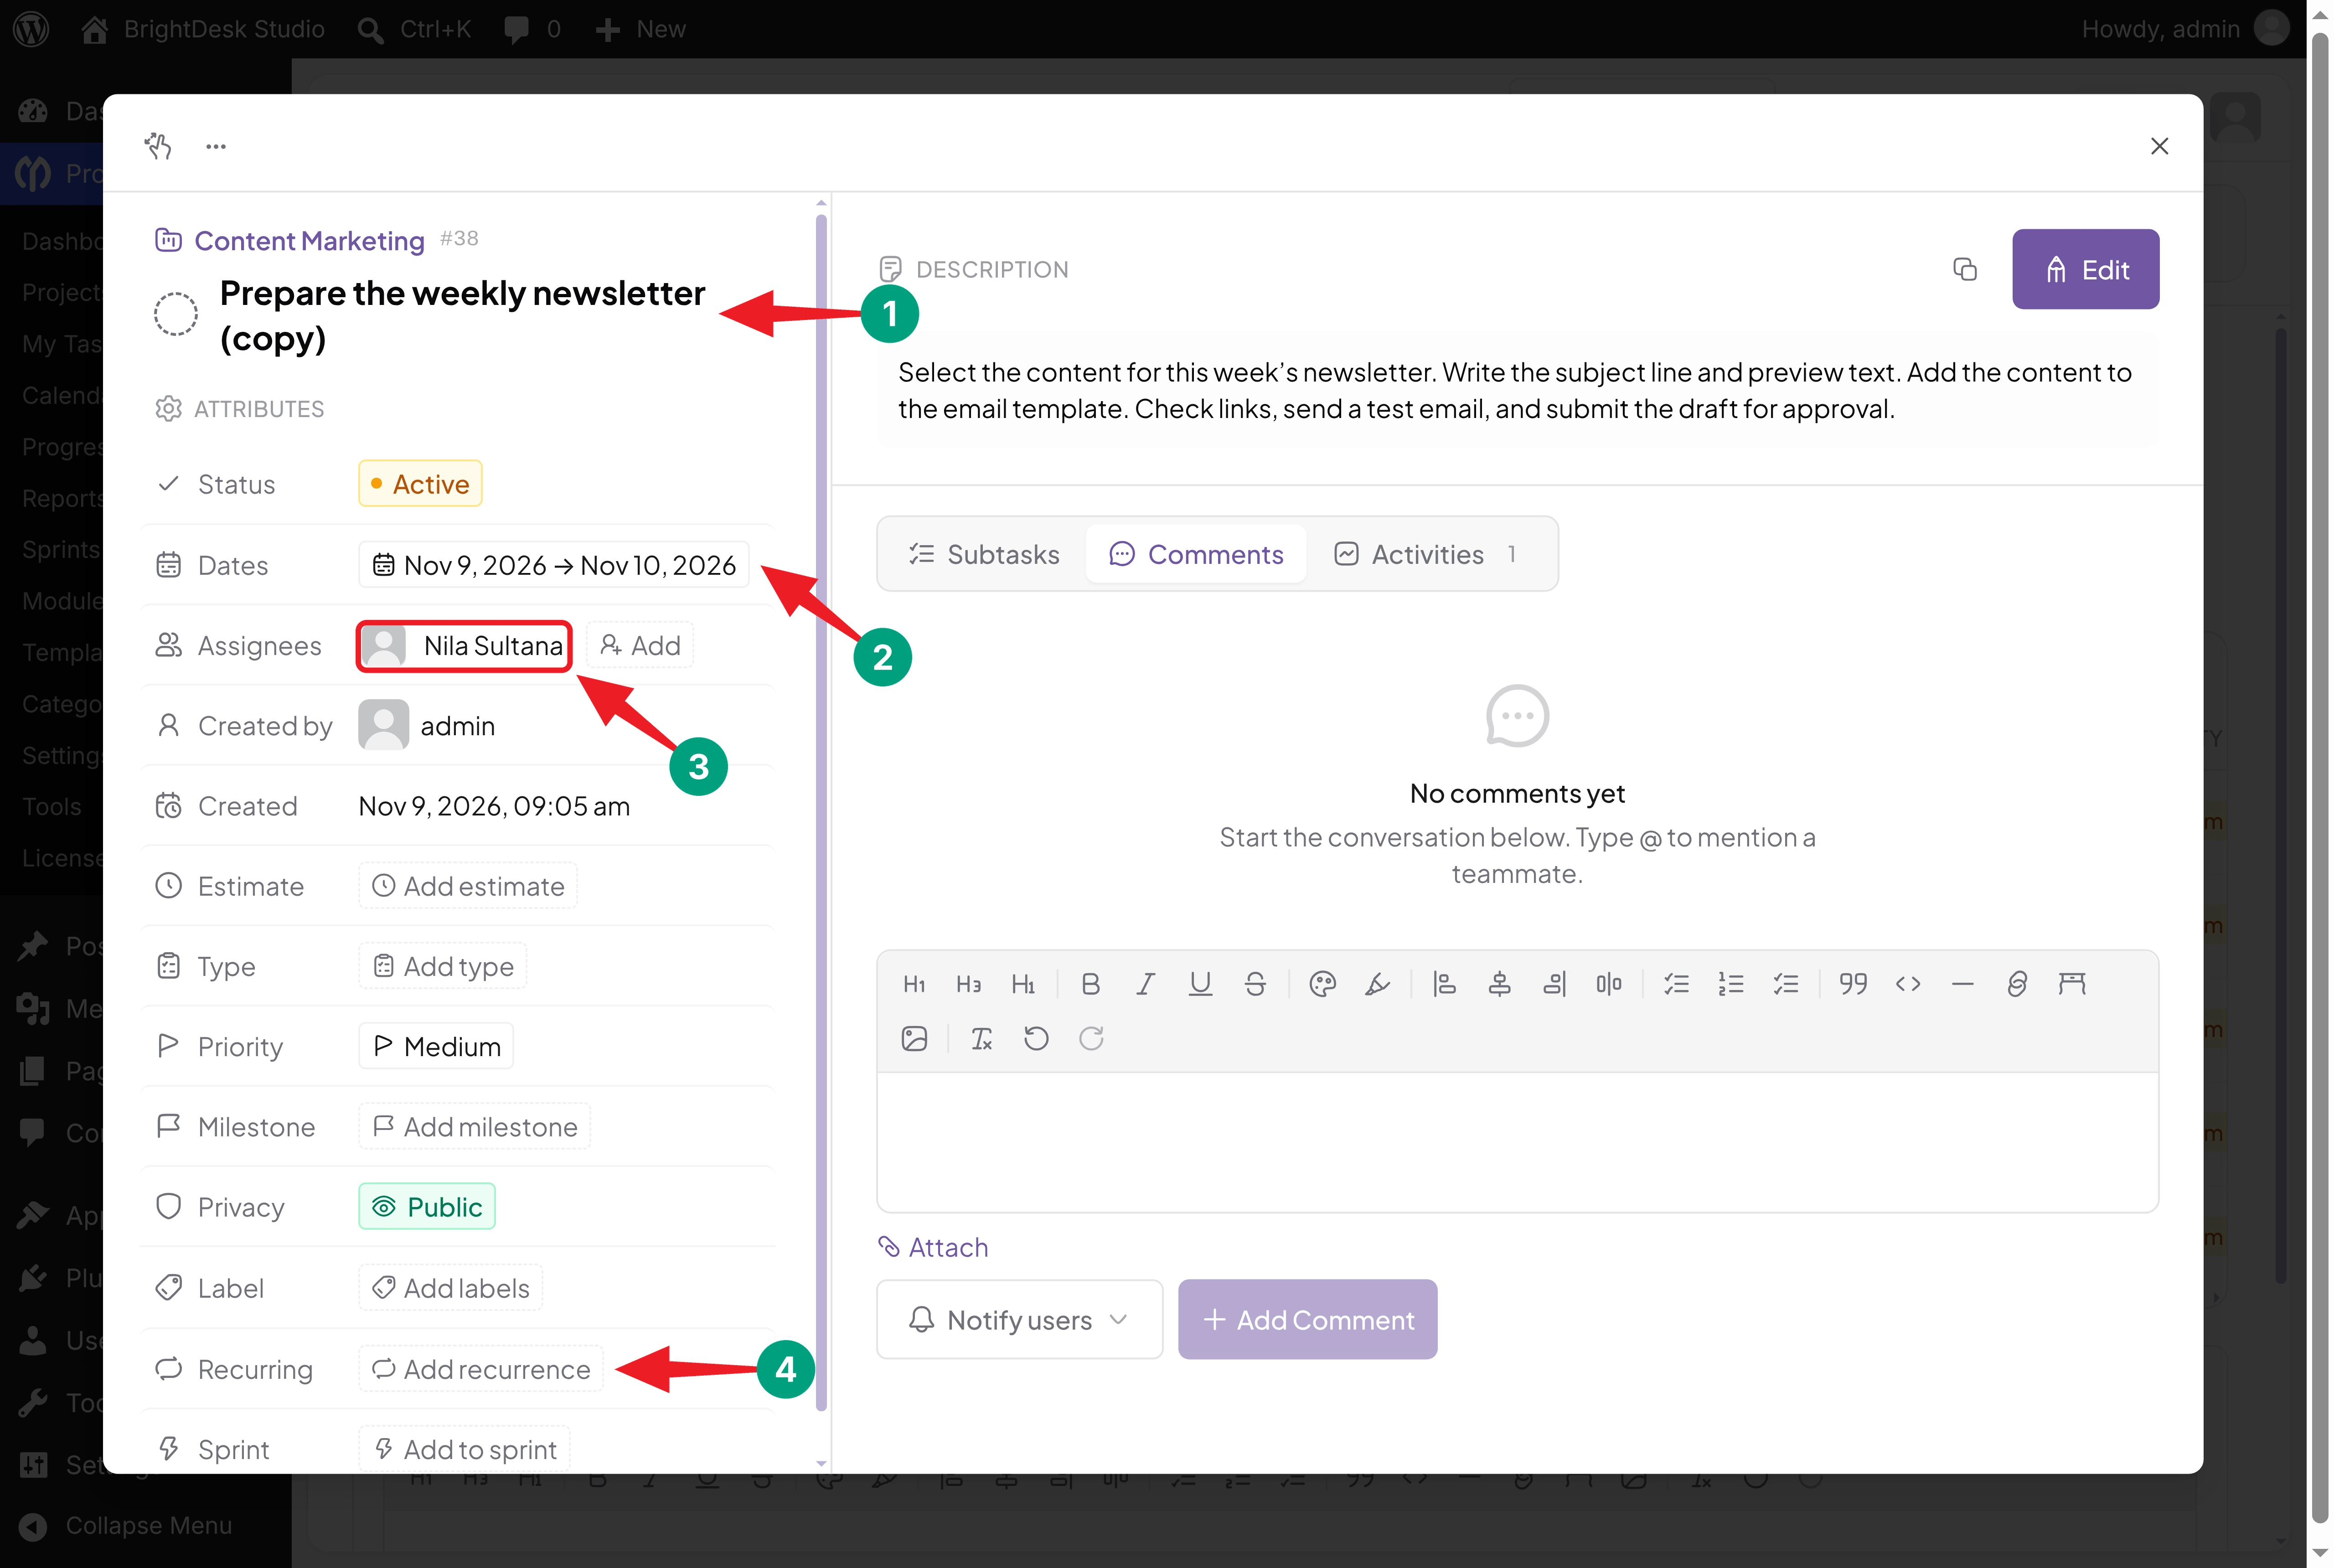Apply strikethrough formatting in comment editor

coord(1255,984)
